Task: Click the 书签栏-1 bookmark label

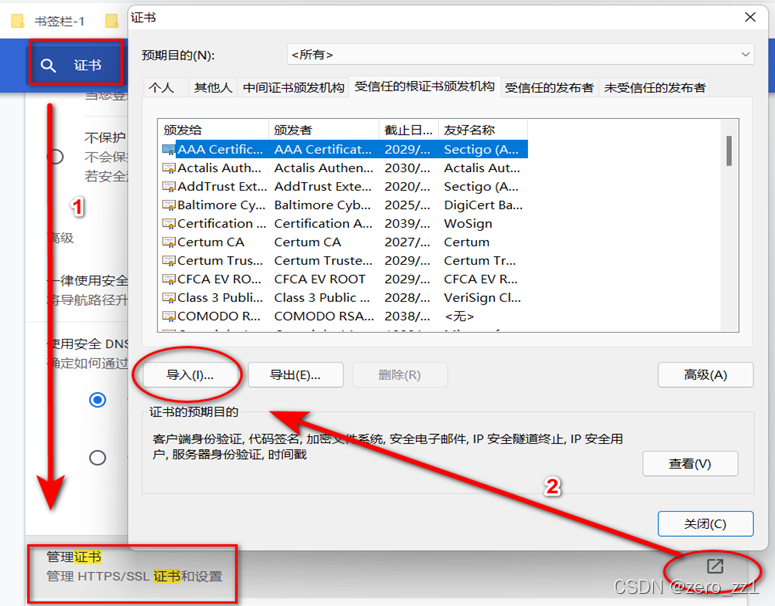Action: point(59,21)
